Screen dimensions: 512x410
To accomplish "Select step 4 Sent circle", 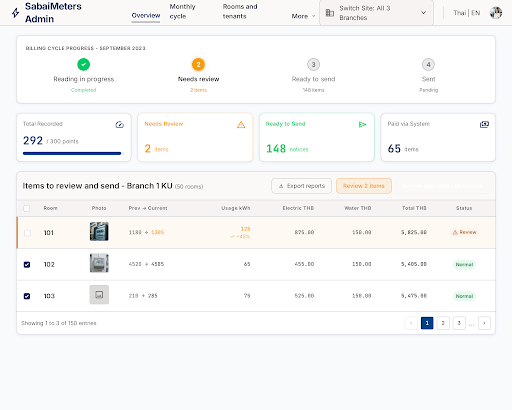I will [x=428, y=64].
